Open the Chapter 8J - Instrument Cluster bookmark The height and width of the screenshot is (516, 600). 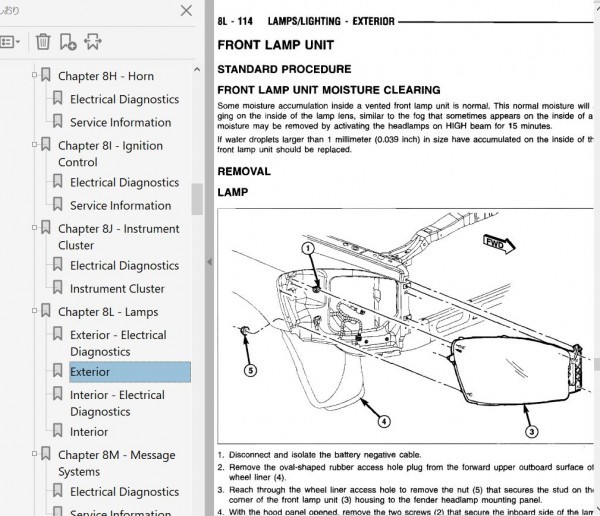tap(119, 237)
